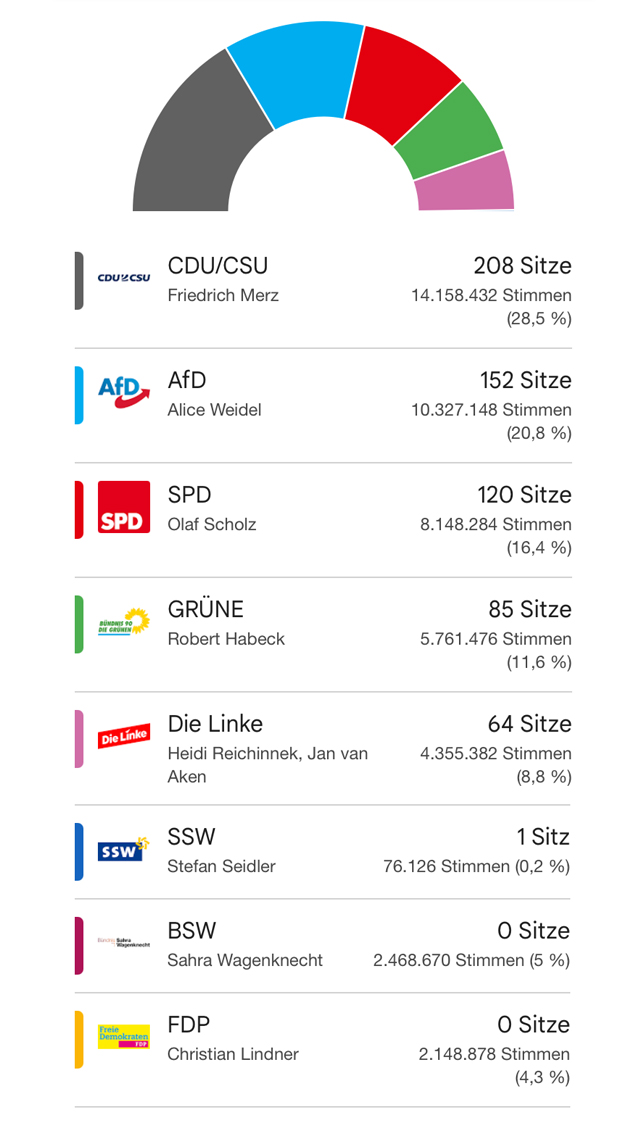Select the blue SSW logo
Viewport: 642px width, 1125px height.
click(x=123, y=850)
